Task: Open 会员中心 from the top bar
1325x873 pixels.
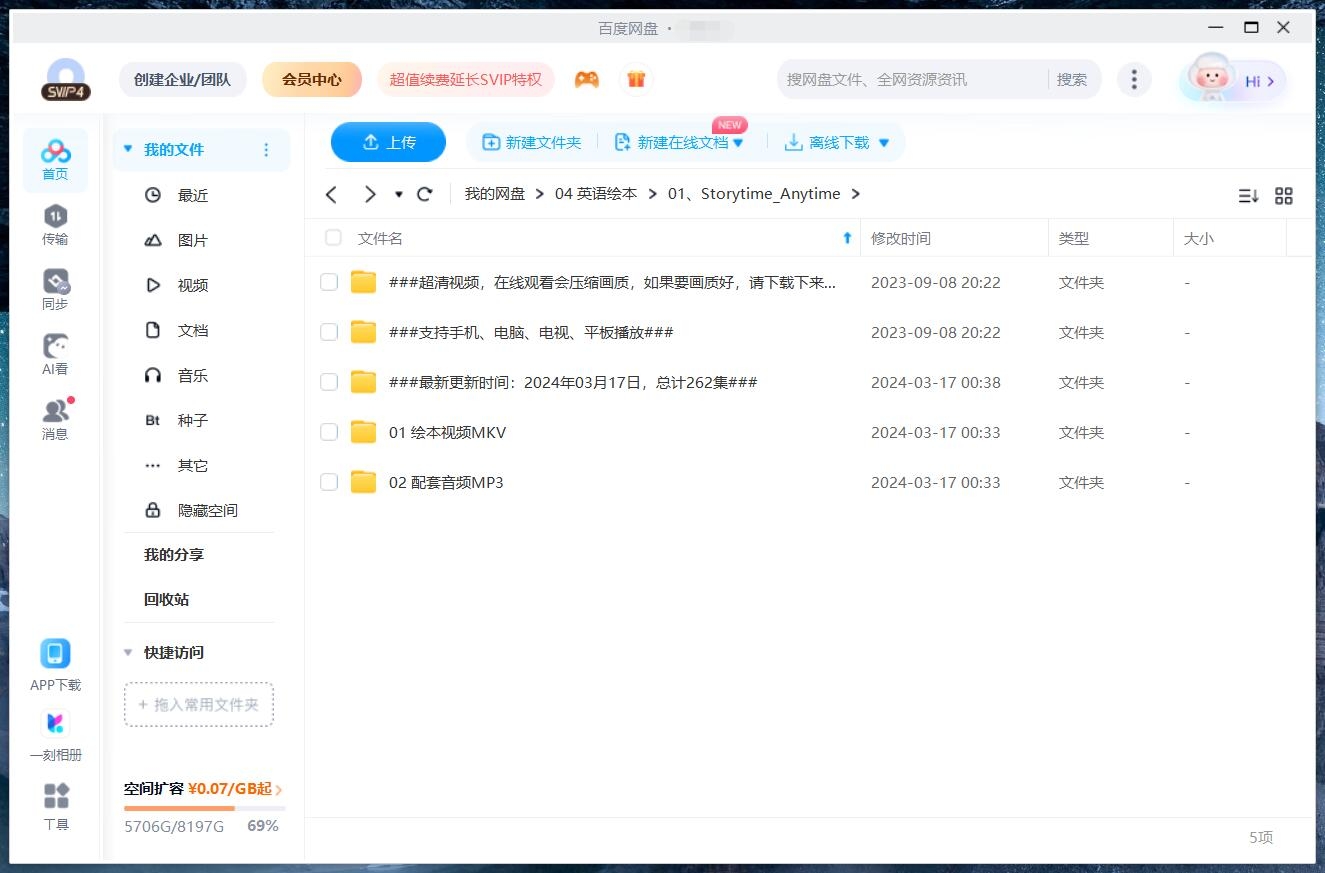Action: (x=311, y=78)
